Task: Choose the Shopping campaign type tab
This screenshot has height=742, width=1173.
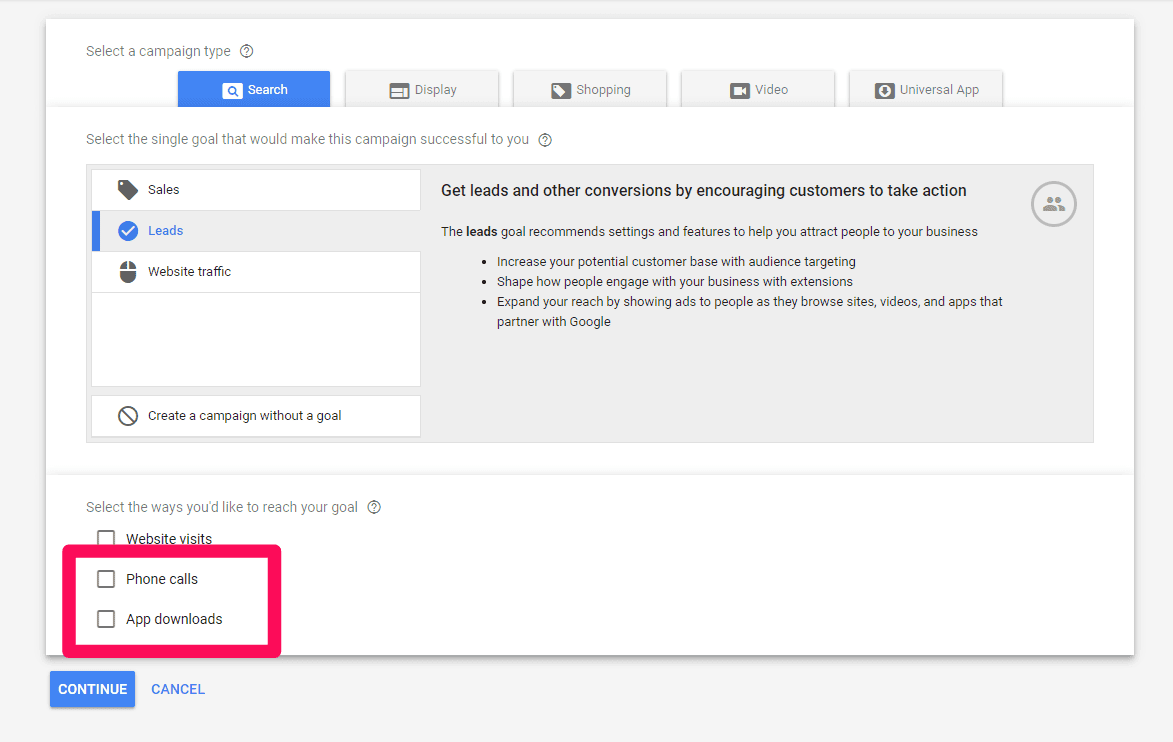Action: pos(590,90)
